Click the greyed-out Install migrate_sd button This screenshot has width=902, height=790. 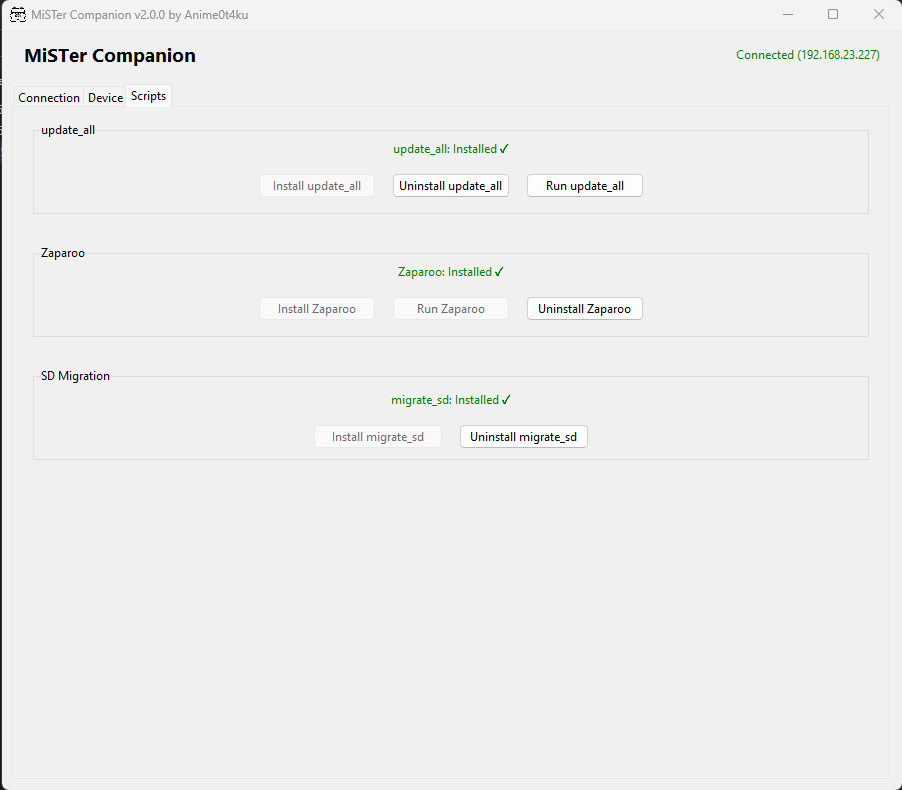pos(378,437)
